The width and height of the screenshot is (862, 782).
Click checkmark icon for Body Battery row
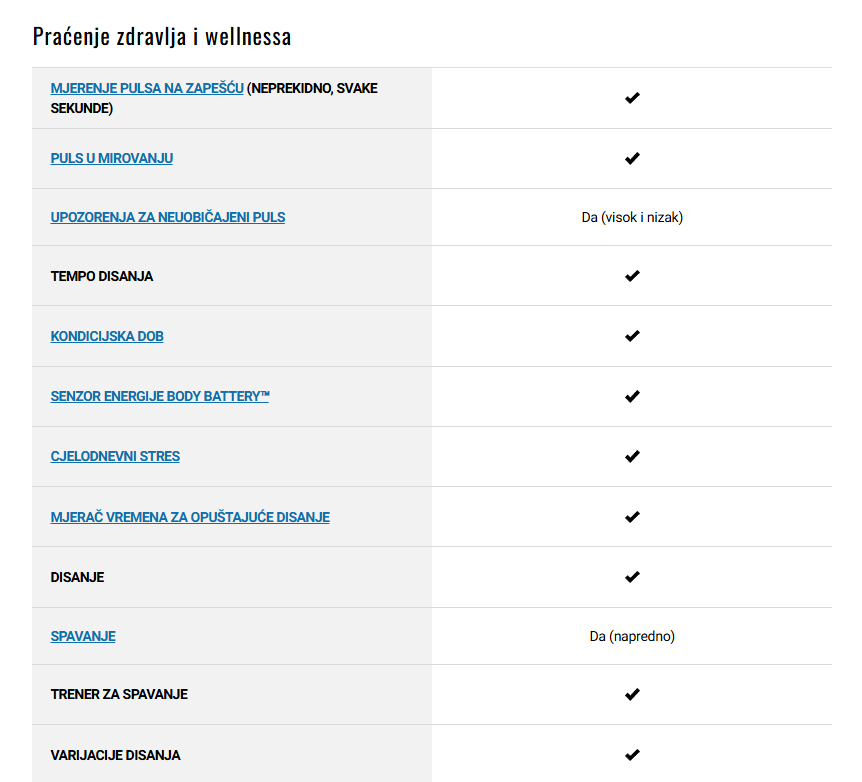point(632,396)
